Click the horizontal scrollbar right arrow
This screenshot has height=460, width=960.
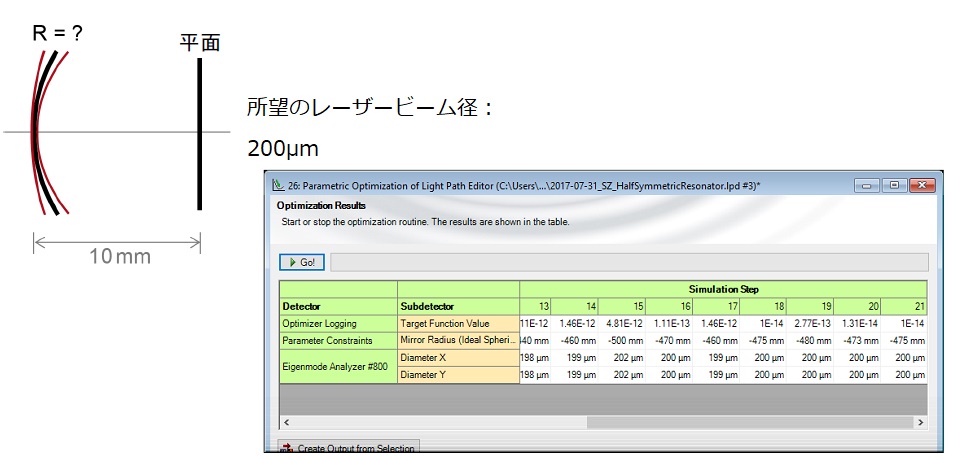coord(921,423)
